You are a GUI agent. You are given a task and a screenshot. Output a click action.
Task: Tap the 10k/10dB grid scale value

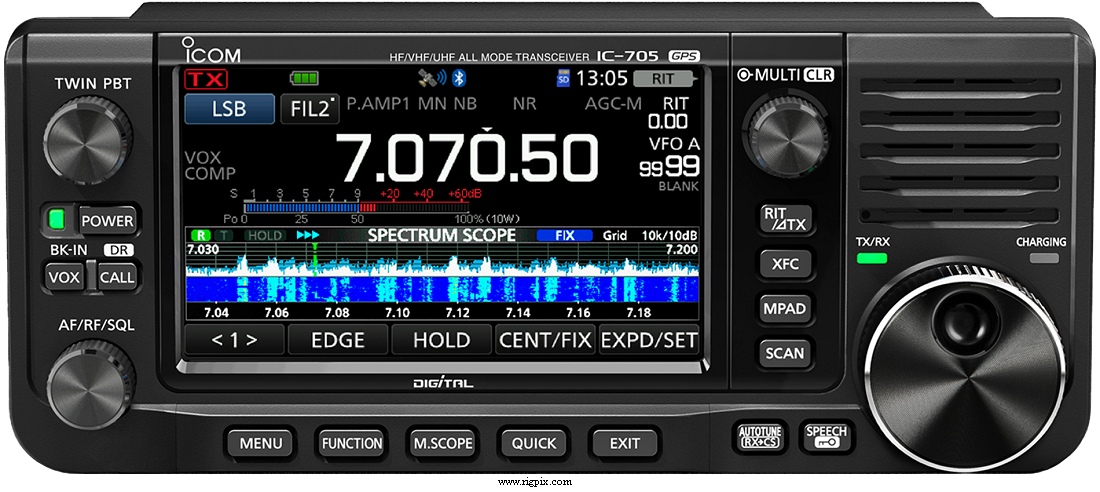[x=670, y=235]
